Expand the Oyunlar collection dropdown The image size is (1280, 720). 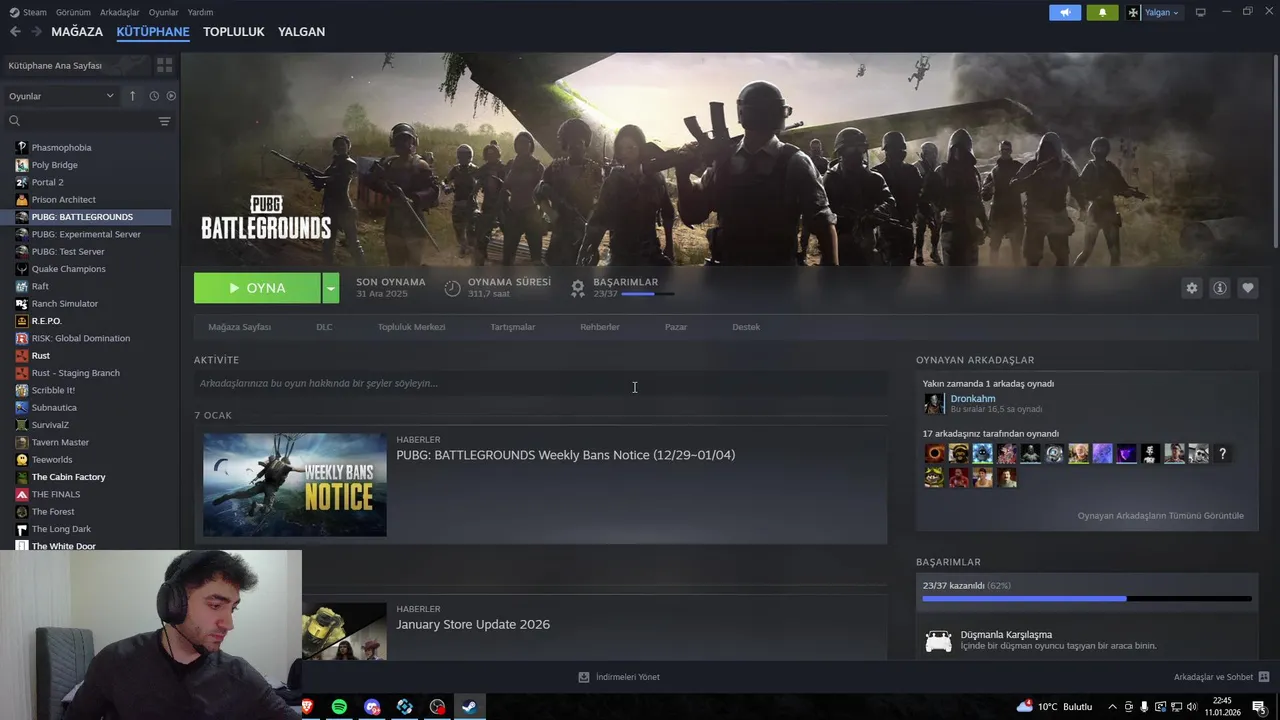[x=62, y=96]
